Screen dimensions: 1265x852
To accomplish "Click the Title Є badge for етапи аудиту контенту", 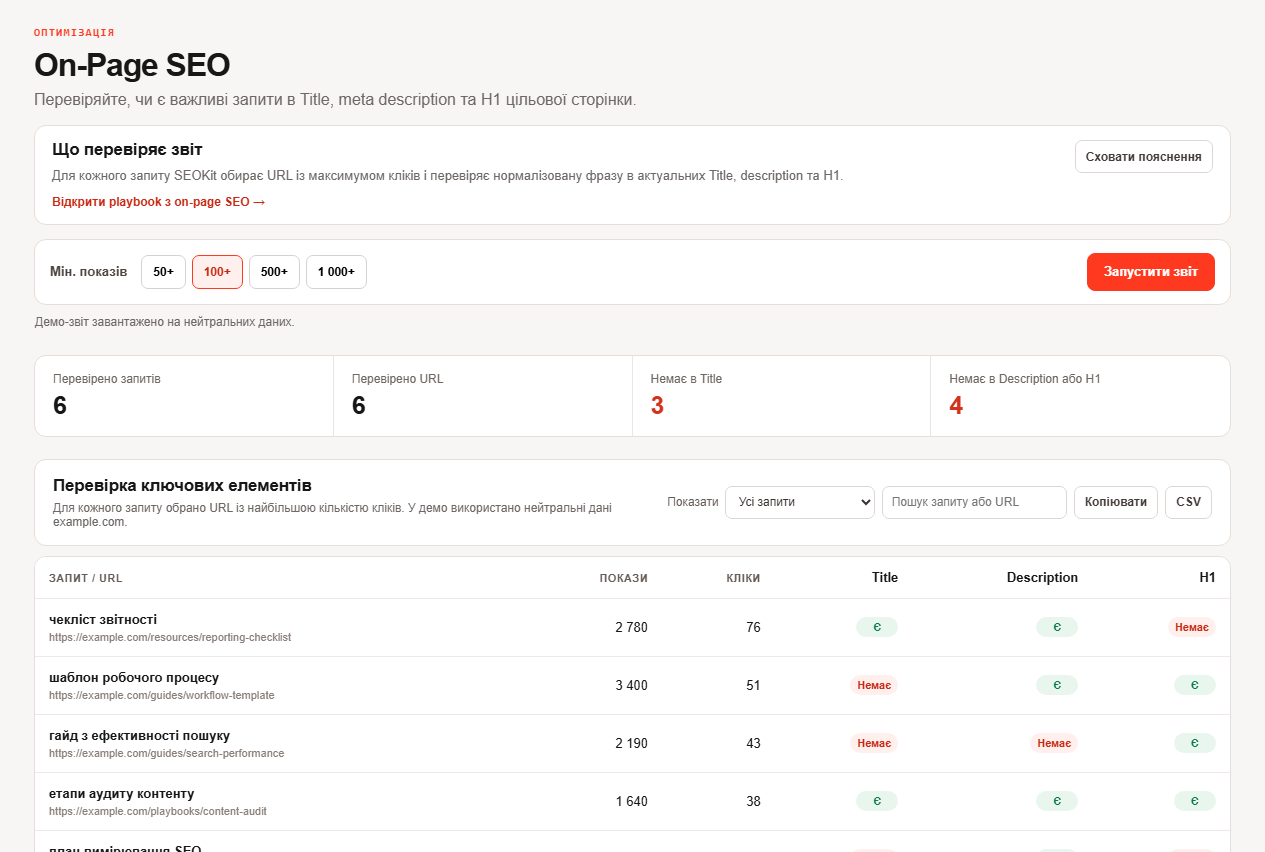I will 877,801.
